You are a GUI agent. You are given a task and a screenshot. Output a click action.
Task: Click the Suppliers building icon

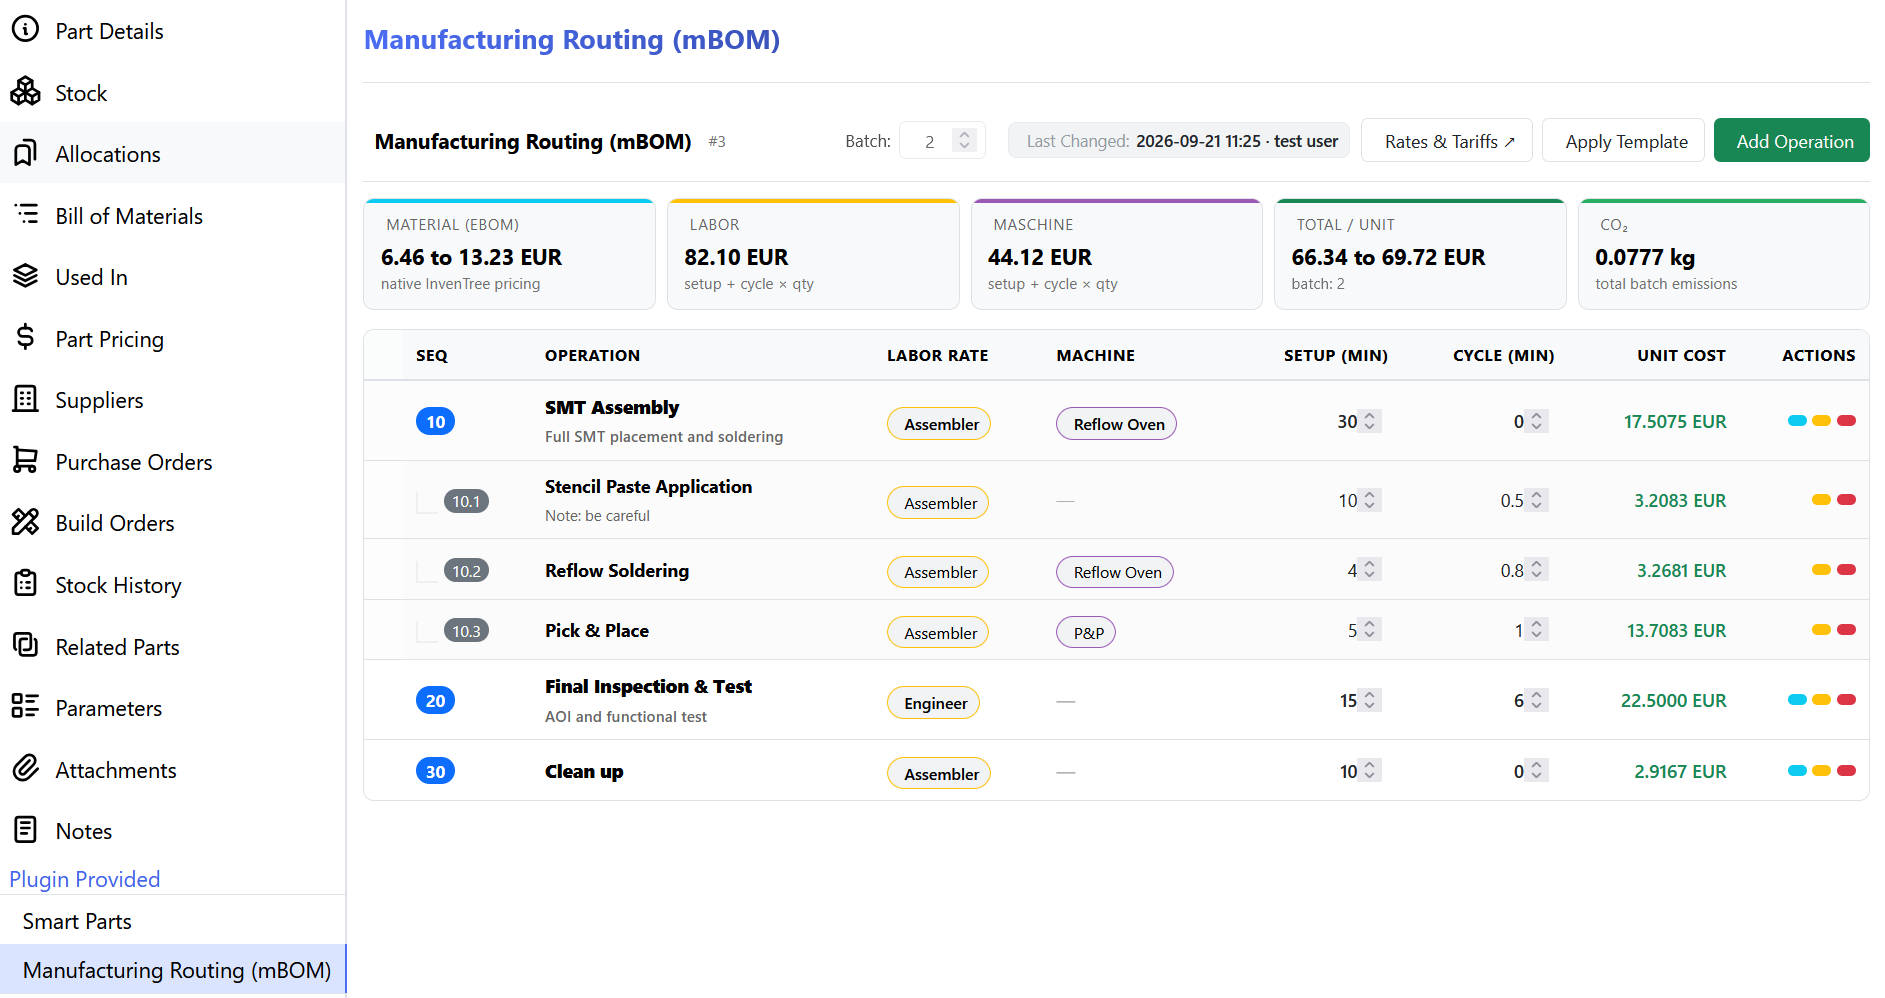[25, 399]
